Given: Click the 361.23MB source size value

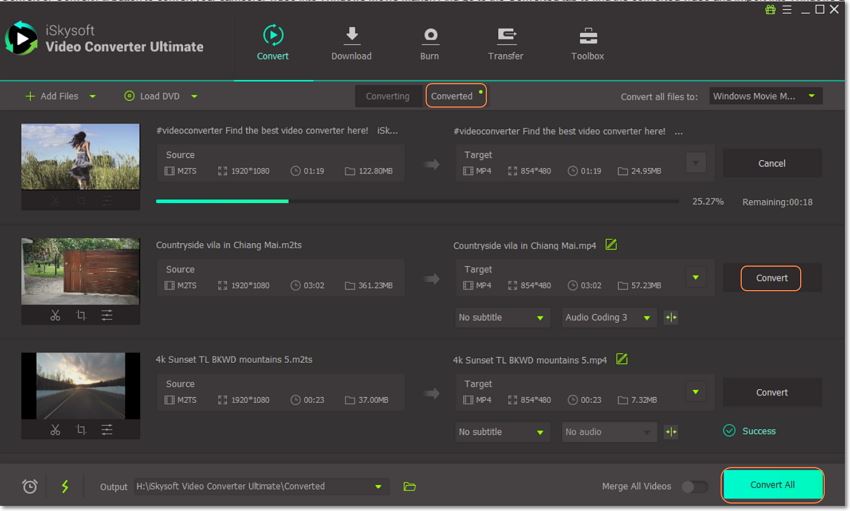Looking at the screenshot, I should click(x=375, y=285).
